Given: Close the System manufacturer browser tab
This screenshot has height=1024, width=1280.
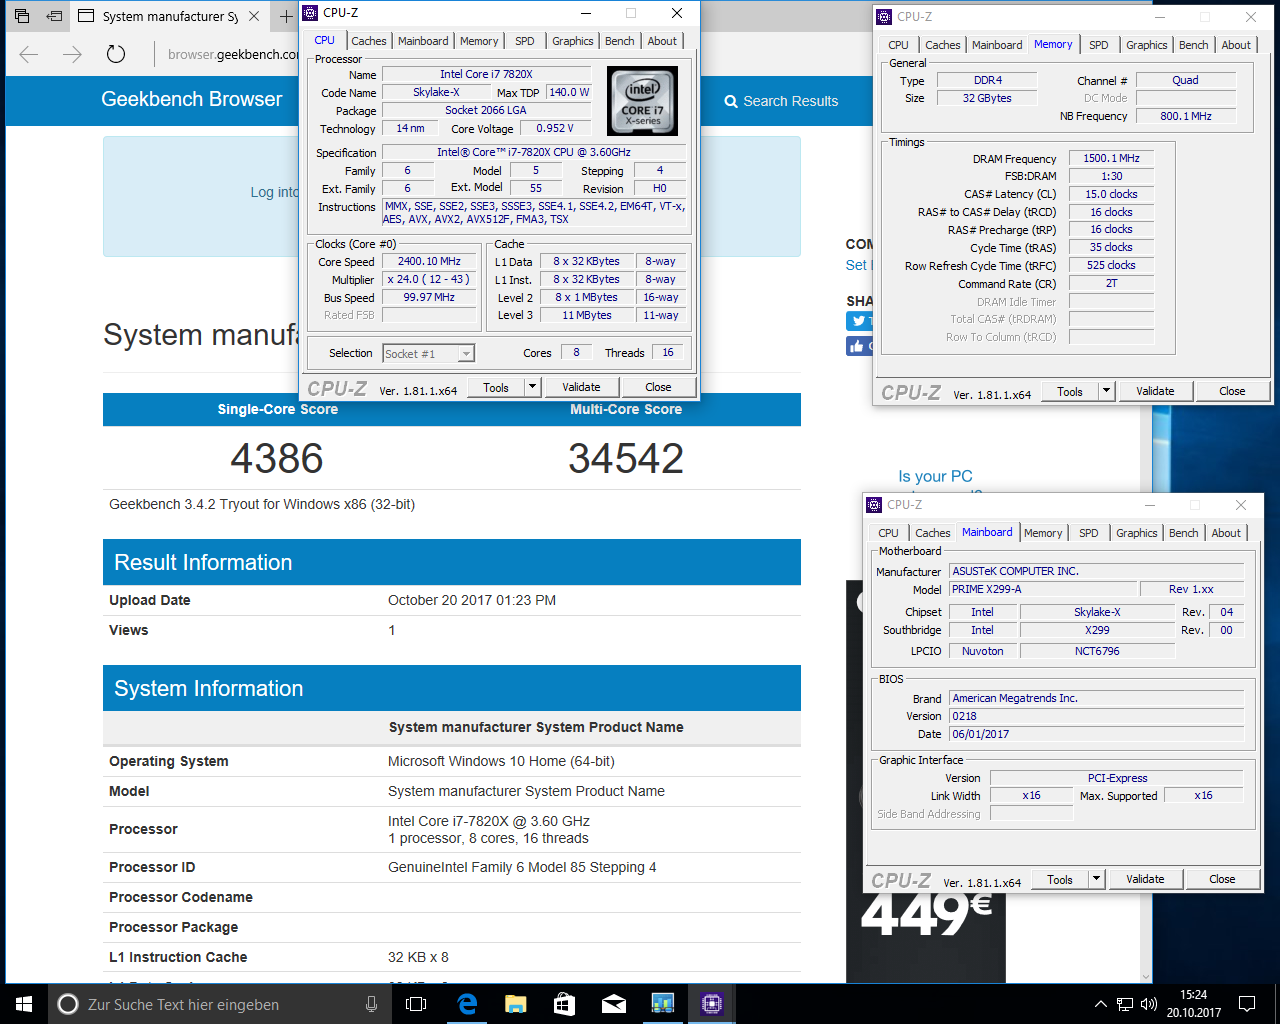Looking at the screenshot, I should click(x=254, y=16).
